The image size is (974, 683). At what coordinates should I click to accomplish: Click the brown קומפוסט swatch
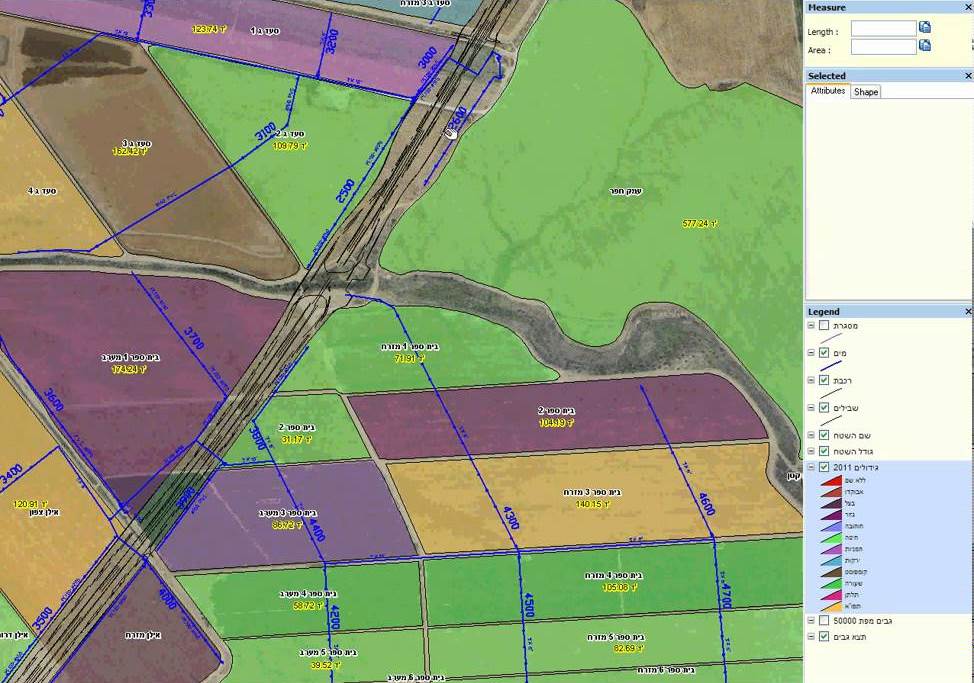point(831,572)
